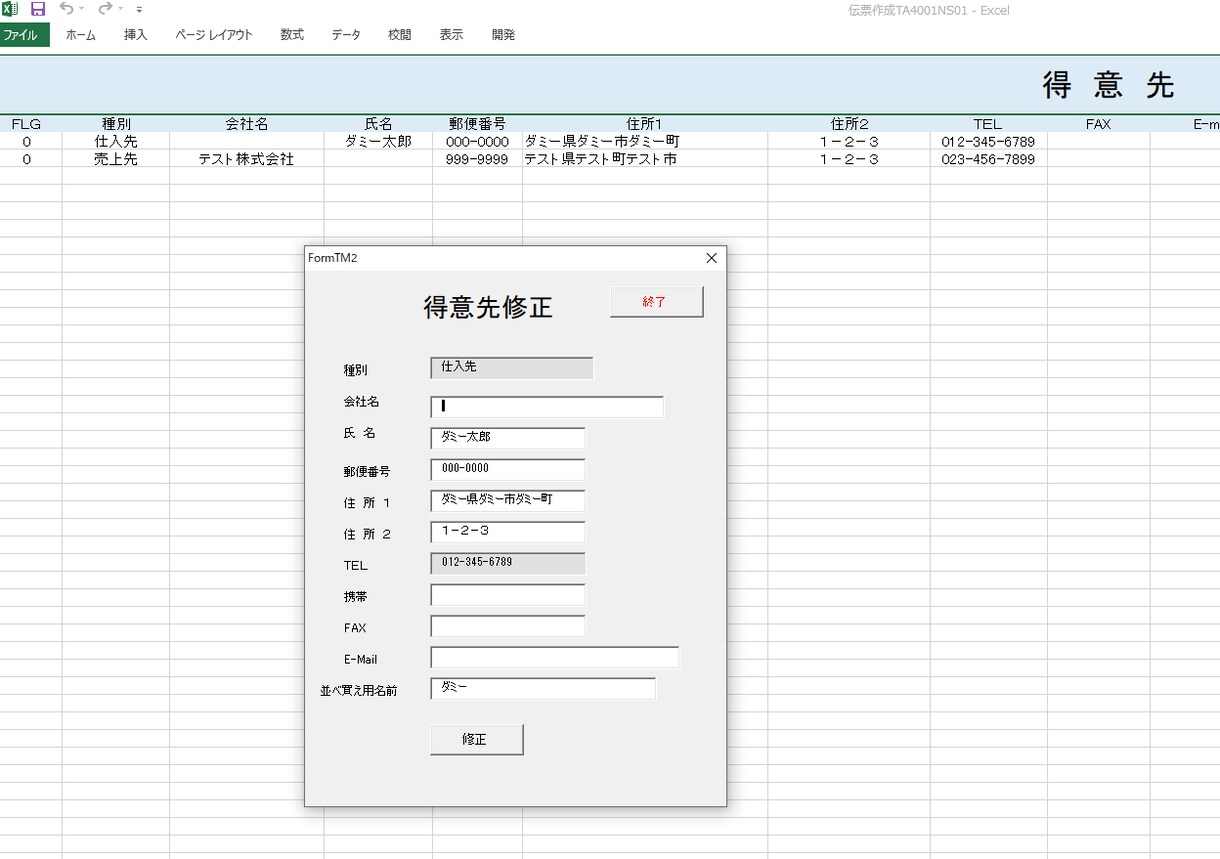Select the cell テスト株式会社
The height and width of the screenshot is (859, 1220).
(x=247, y=159)
